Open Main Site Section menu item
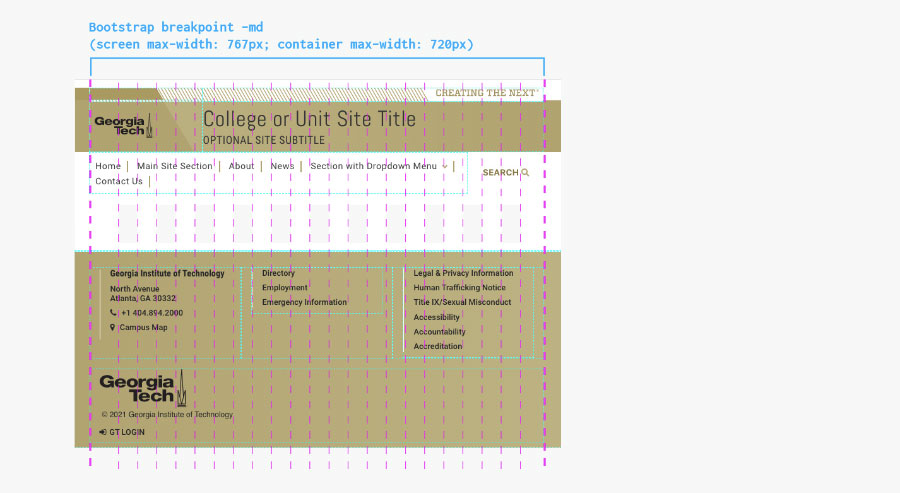This screenshot has width=900, height=493. coord(174,166)
